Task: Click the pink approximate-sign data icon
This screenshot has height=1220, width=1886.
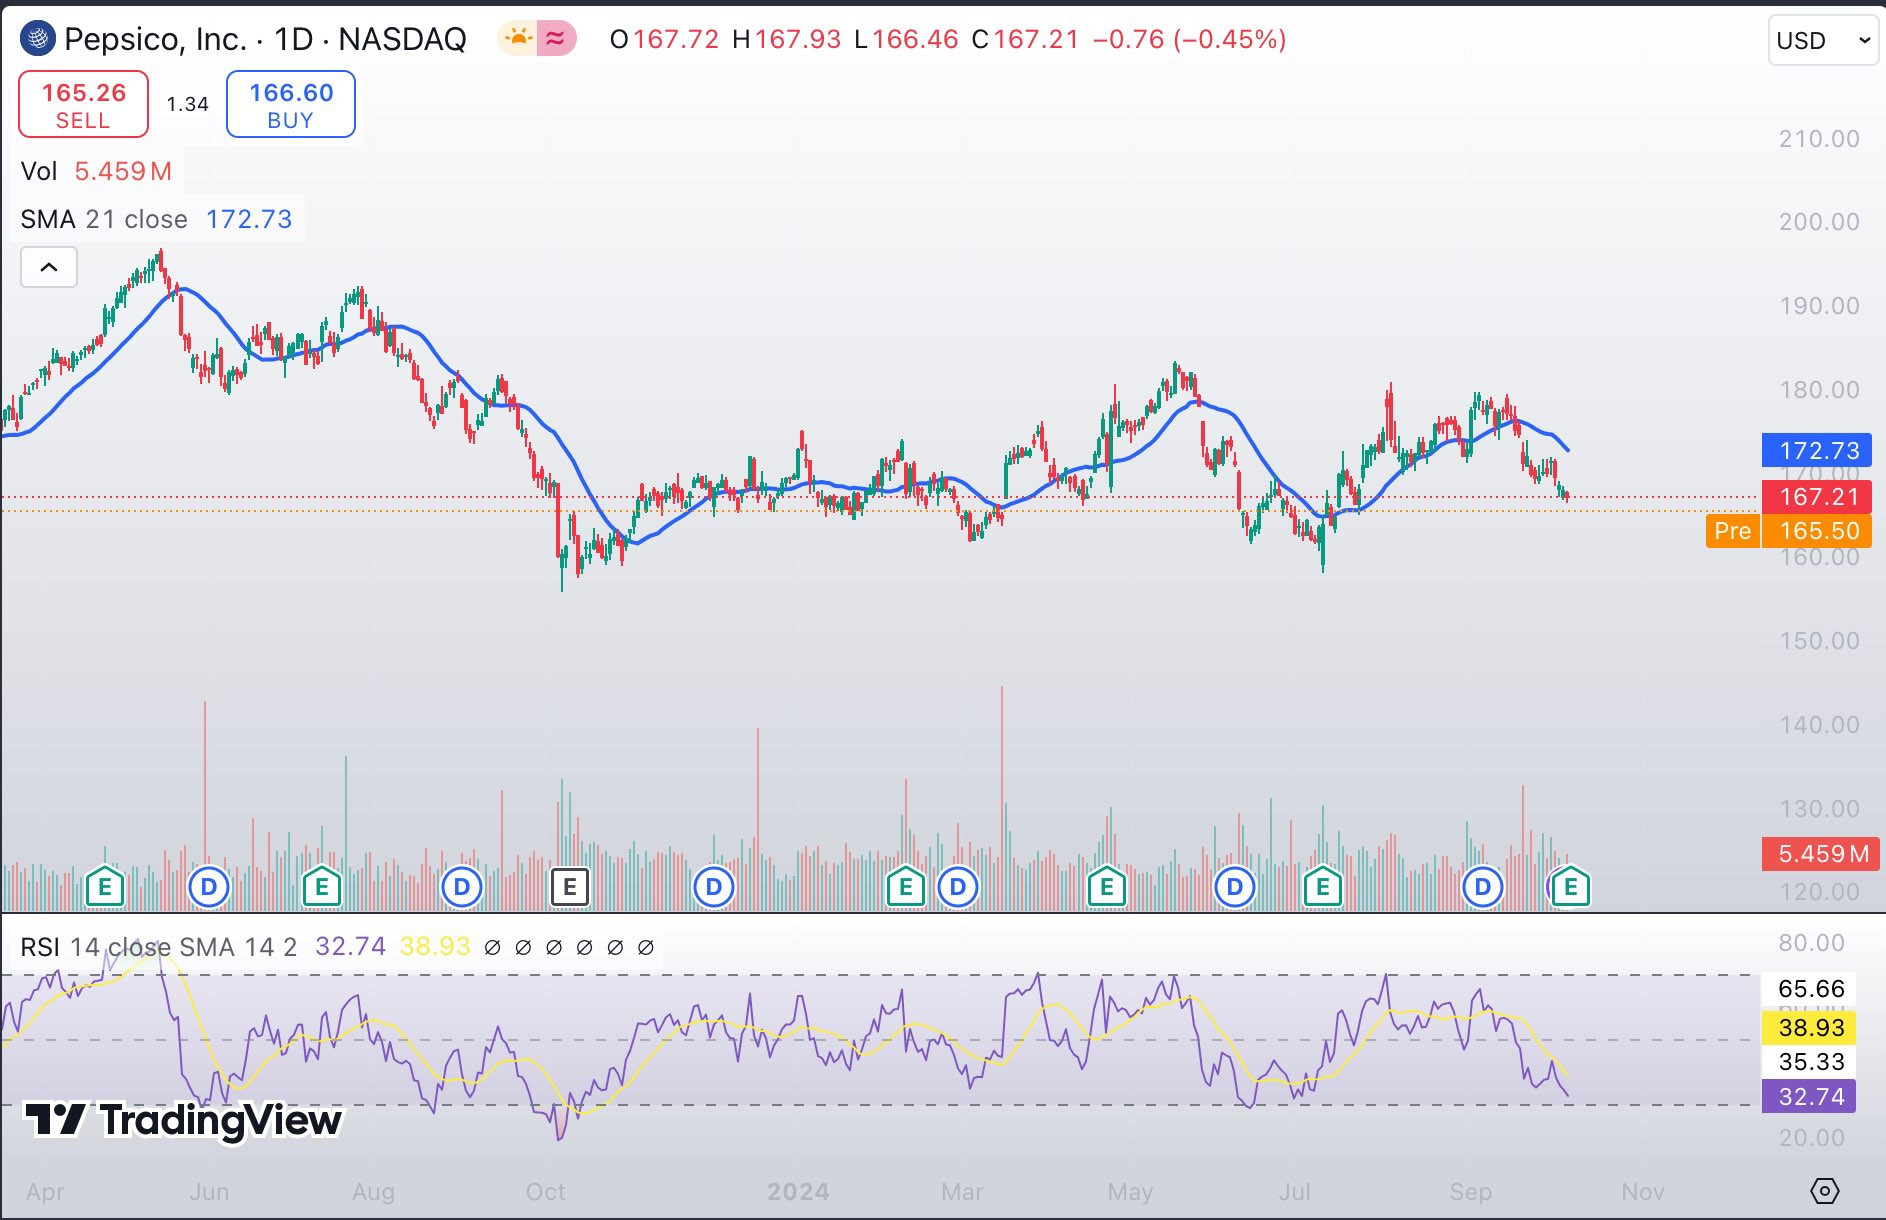Action: (x=556, y=39)
